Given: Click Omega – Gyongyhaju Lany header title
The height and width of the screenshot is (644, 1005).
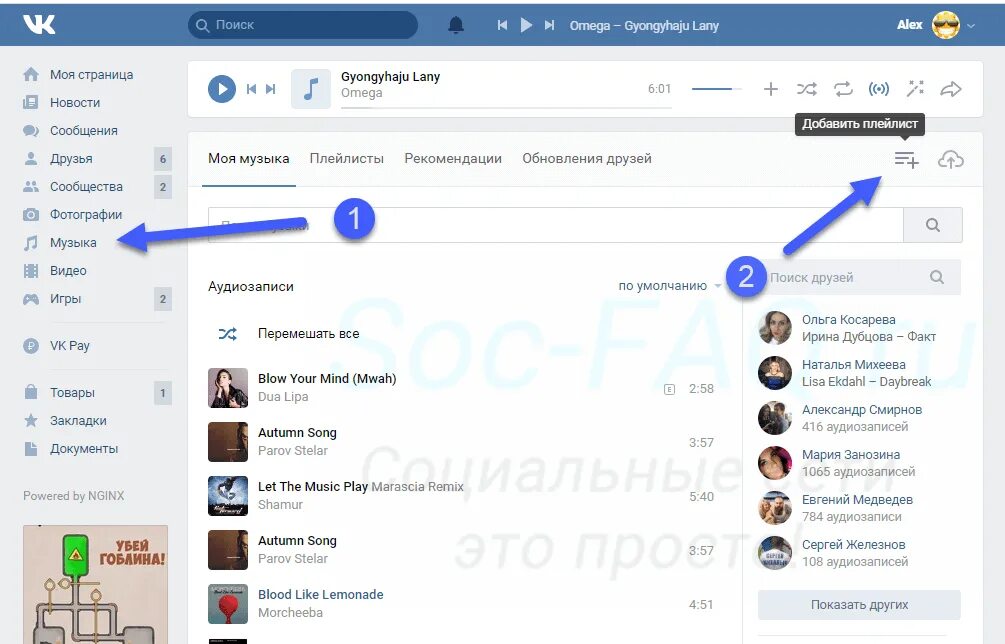Looking at the screenshot, I should (644, 26).
